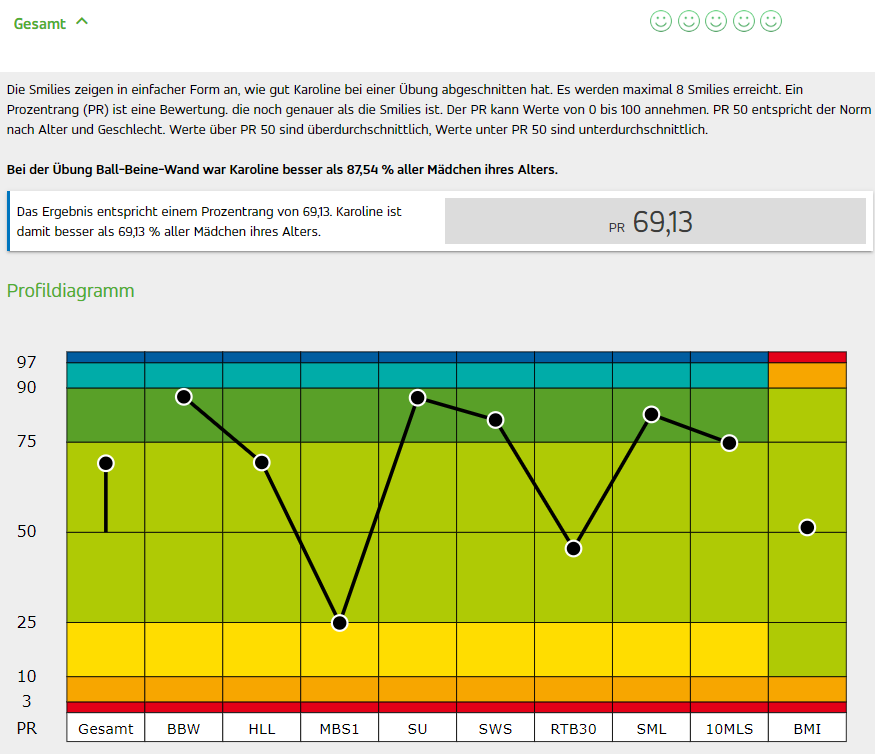
Task: Click the RTB30 data point marker
Action: tap(574, 548)
